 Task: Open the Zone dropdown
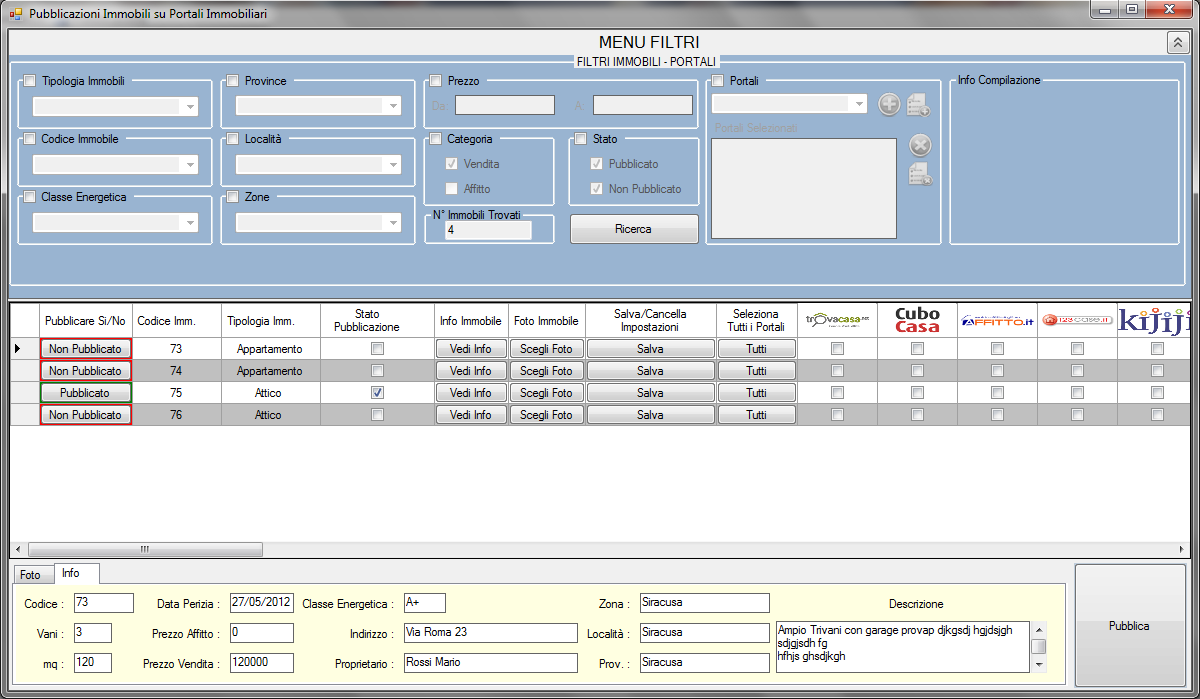[x=393, y=223]
